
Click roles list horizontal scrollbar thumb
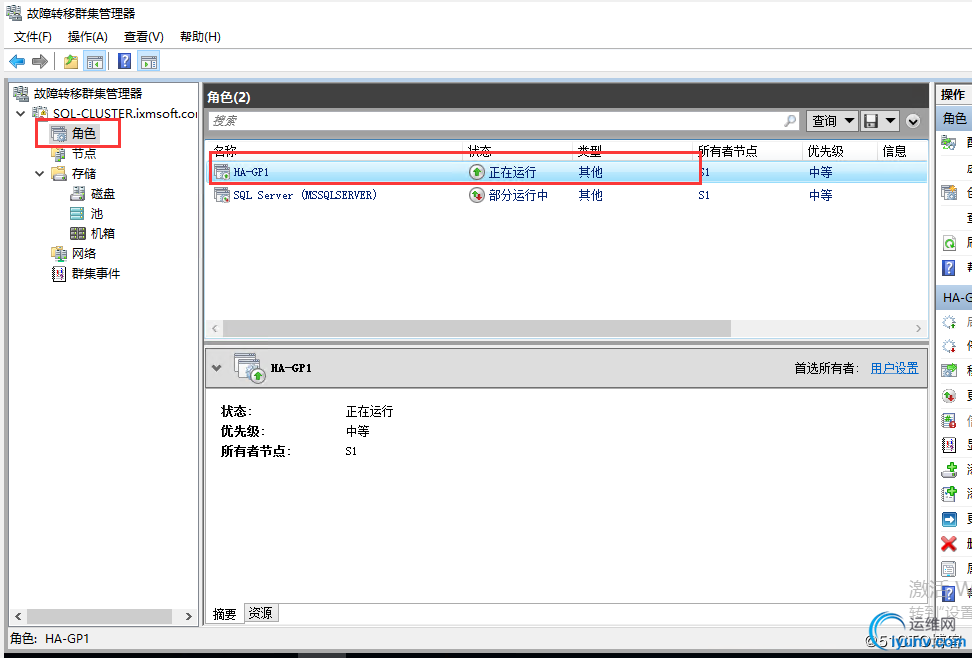coord(477,328)
